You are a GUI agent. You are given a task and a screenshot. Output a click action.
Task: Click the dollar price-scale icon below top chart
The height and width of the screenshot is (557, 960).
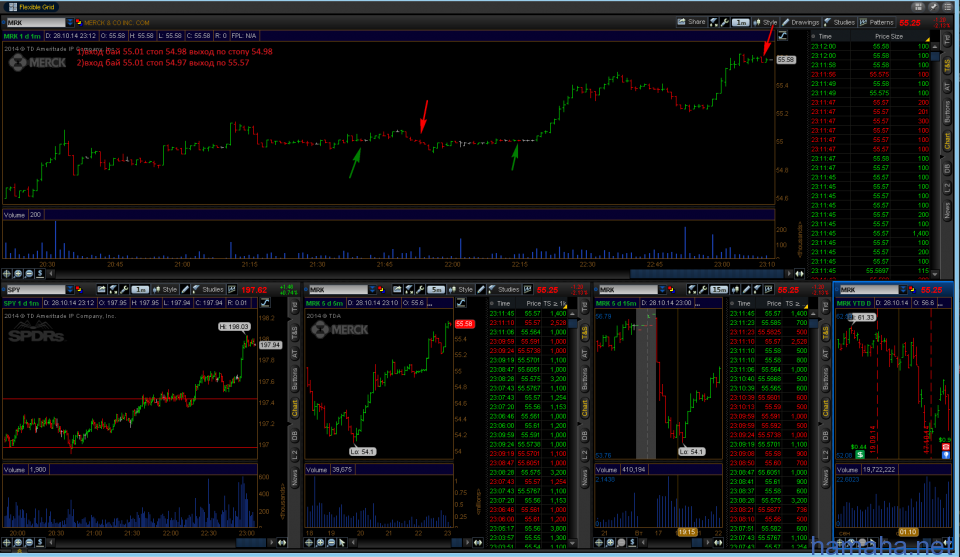(x=40, y=274)
